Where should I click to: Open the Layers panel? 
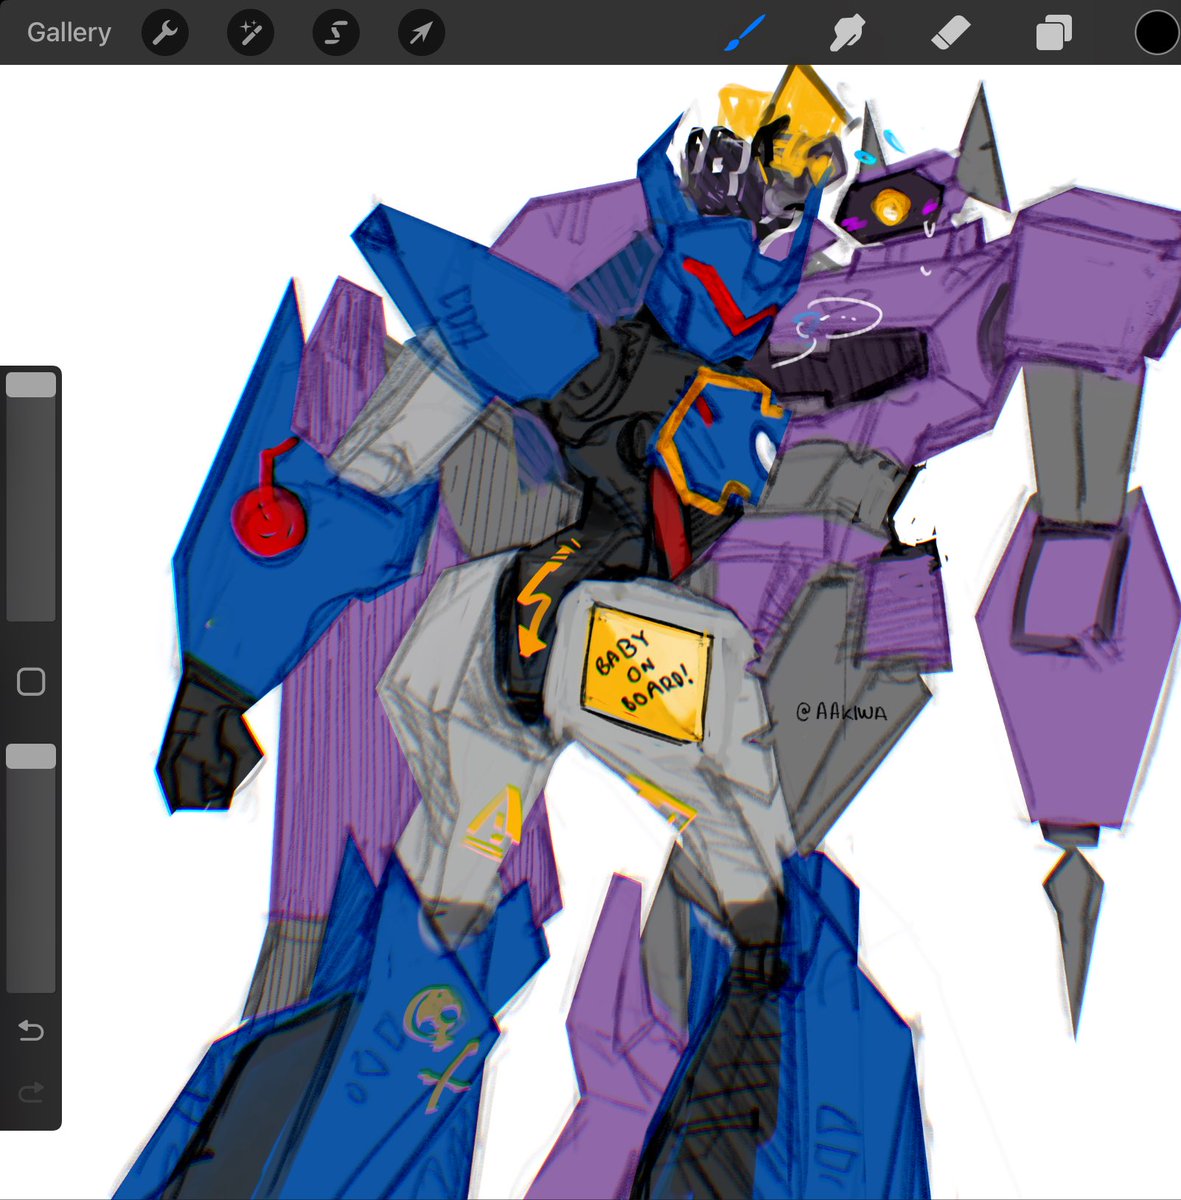click(x=1054, y=33)
